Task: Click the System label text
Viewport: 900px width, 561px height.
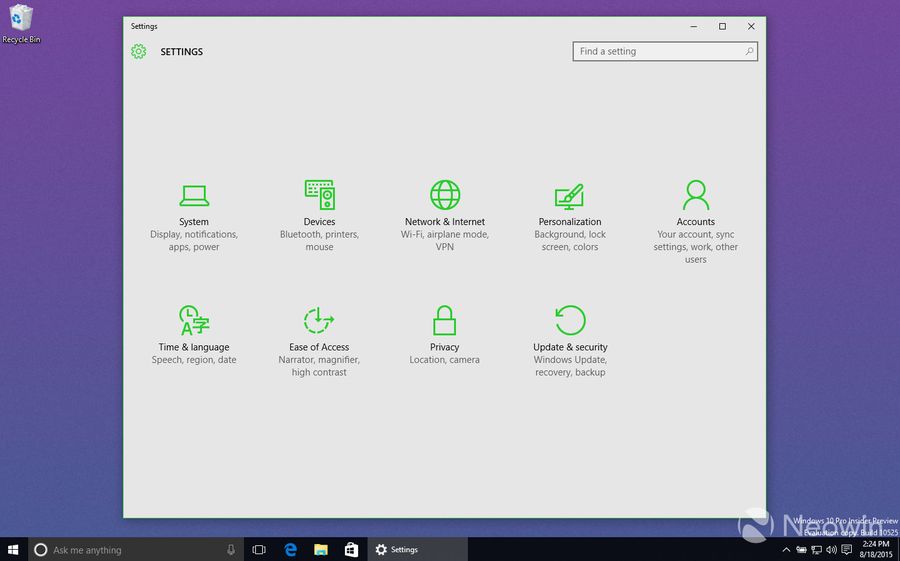Action: [194, 222]
